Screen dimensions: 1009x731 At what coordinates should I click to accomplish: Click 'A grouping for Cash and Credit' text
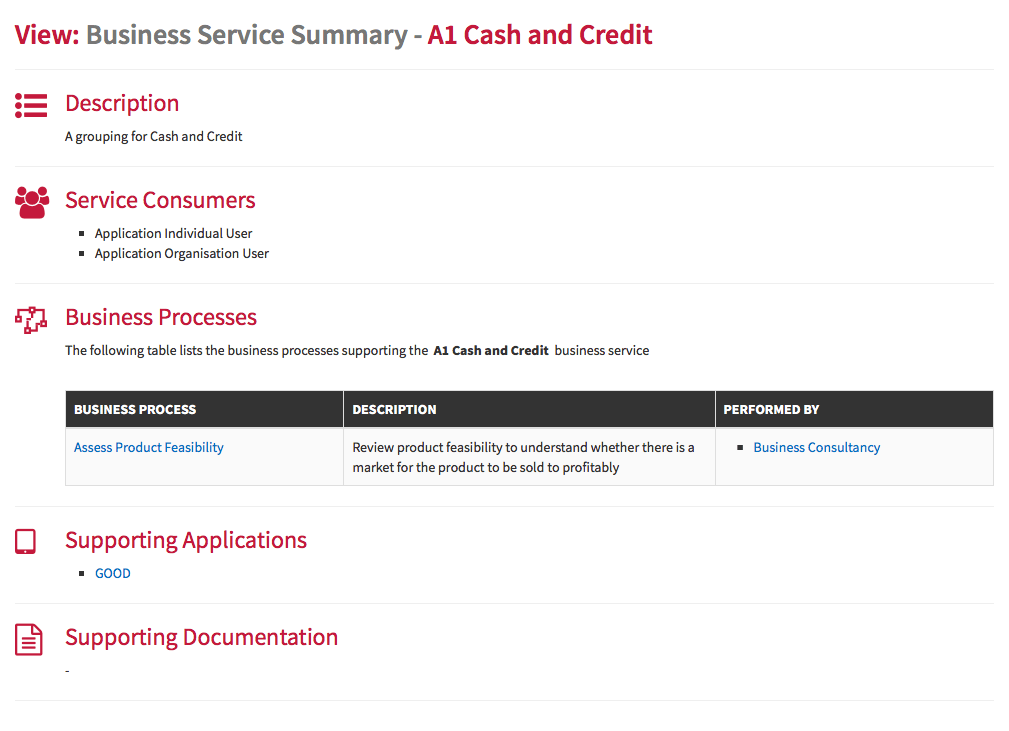click(154, 136)
